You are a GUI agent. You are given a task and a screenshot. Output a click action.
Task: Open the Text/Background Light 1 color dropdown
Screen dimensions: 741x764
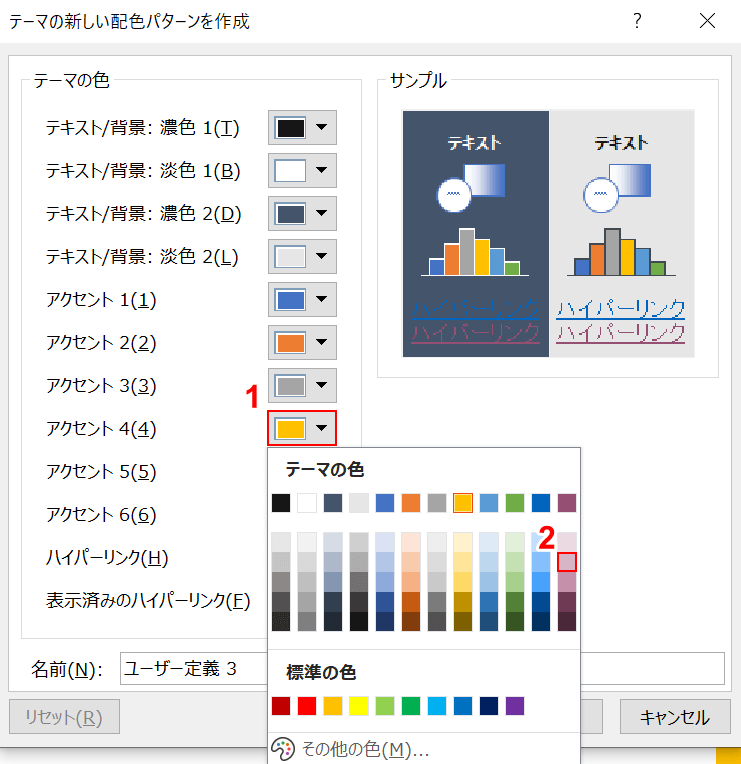click(x=302, y=171)
